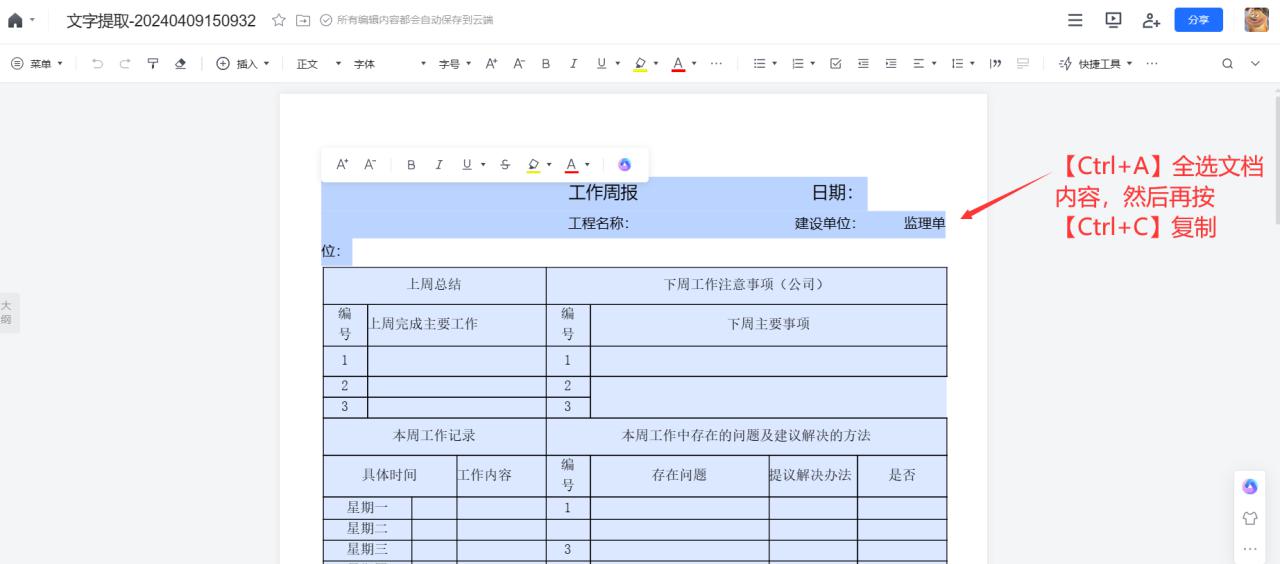Expand the bullet list style dropdown
The width and height of the screenshot is (1280, 564).
(x=776, y=63)
